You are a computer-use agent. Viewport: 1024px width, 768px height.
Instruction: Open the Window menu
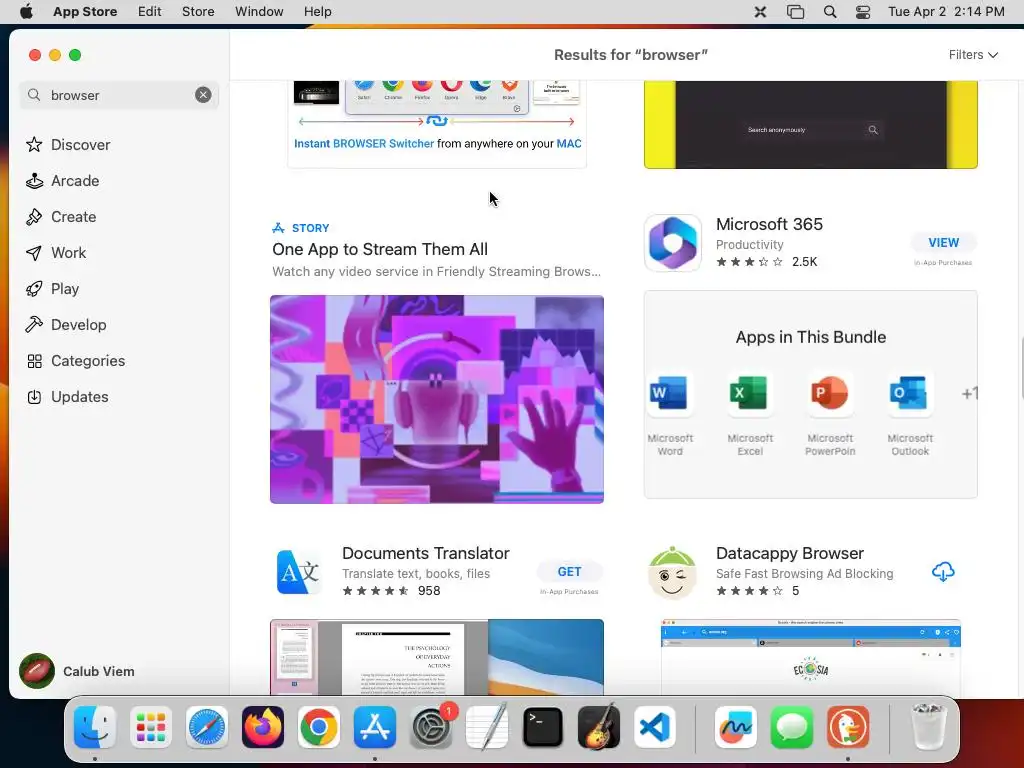coord(259,12)
